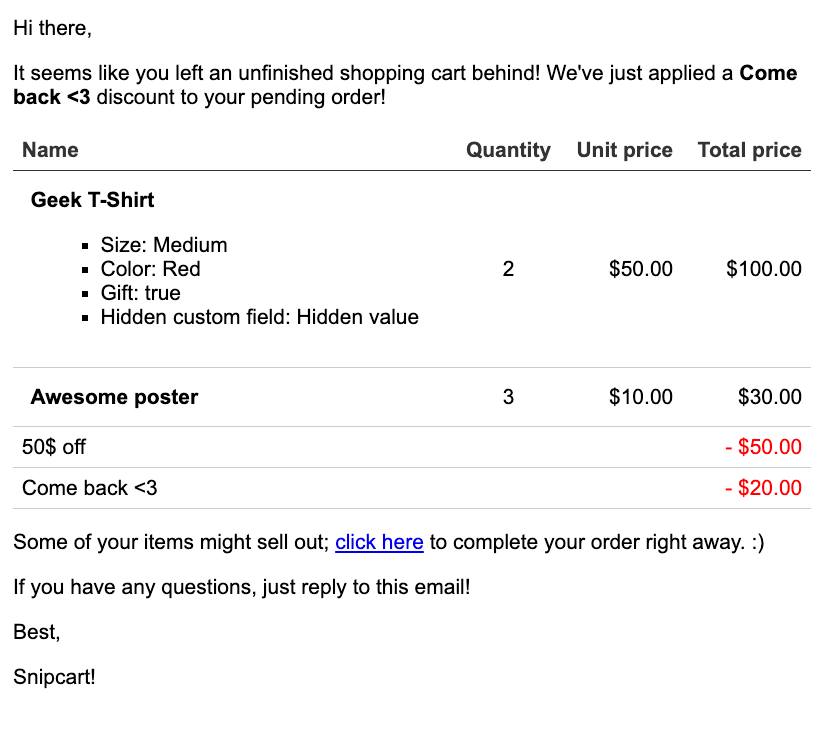
Task: Click the poster unit price $10.00
Action: coord(640,397)
